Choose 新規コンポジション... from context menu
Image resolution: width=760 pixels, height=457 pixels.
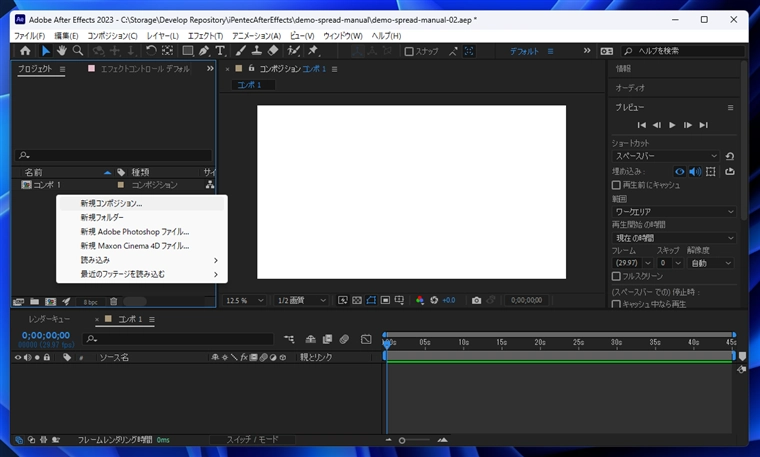point(142,204)
